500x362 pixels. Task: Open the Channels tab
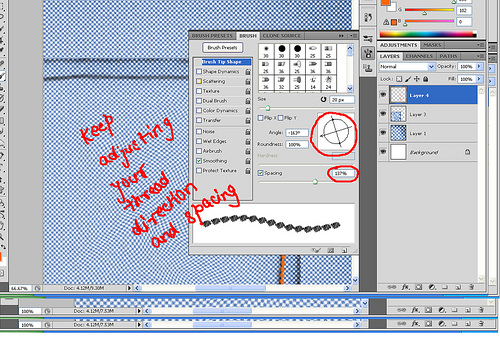coord(419,56)
